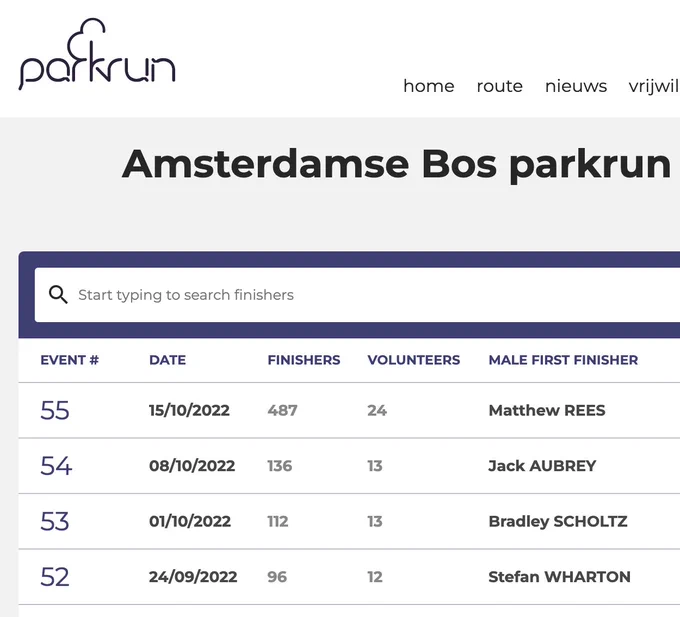Sort by MALE FIRST FINISHER column header
This screenshot has height=617, width=680.
point(563,360)
